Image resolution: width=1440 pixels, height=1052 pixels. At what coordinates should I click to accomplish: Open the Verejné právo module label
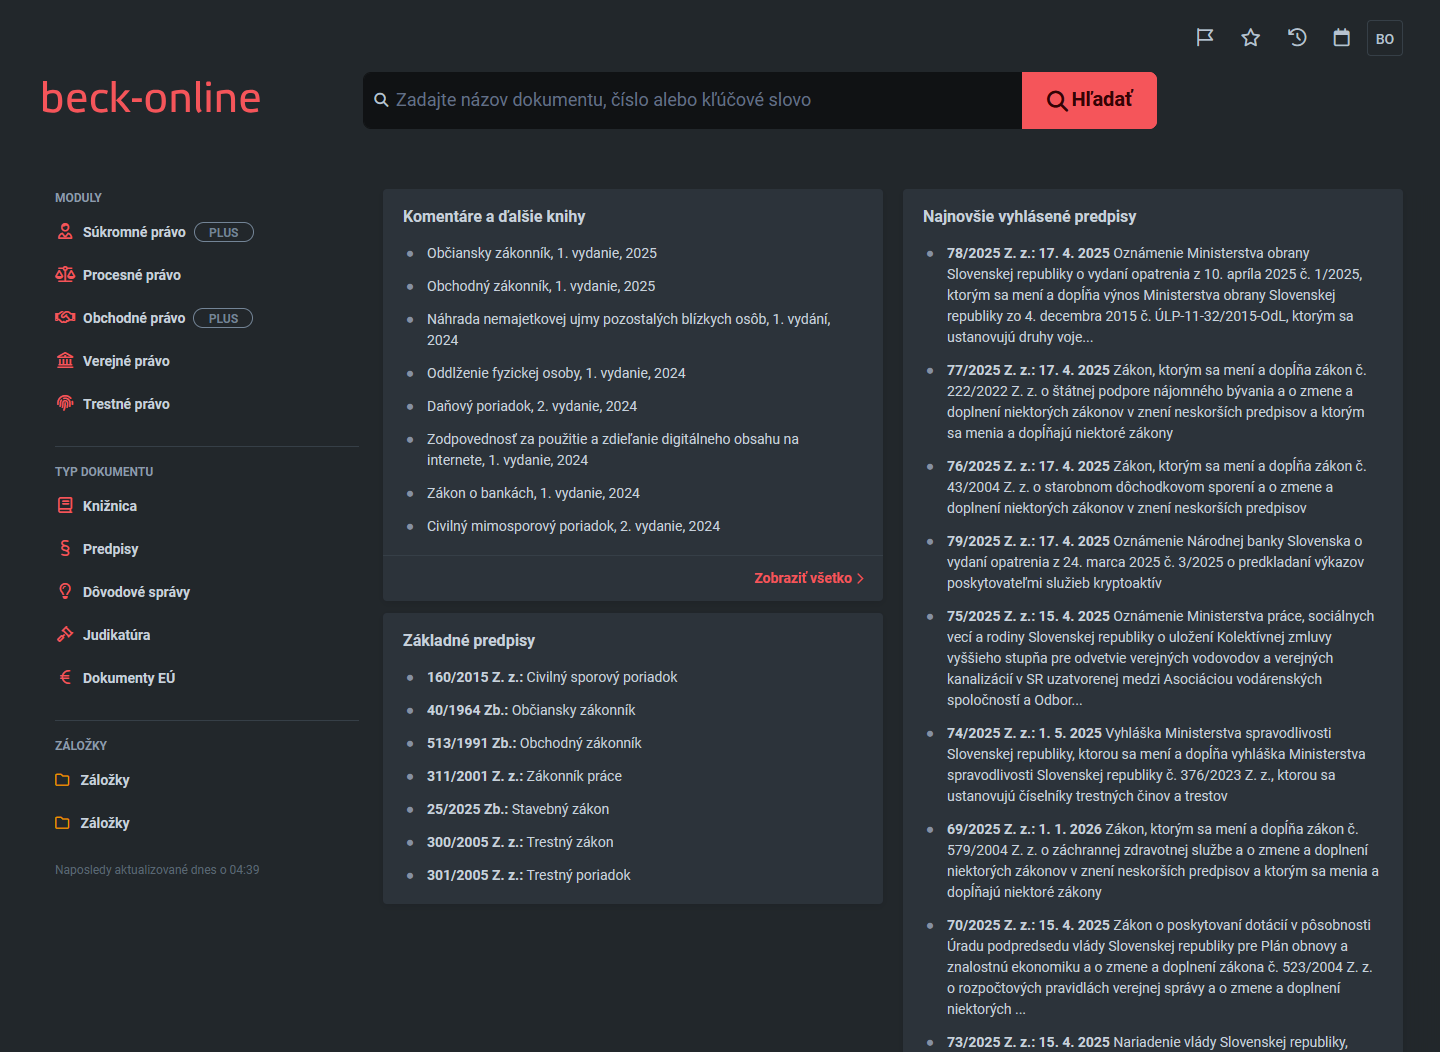(126, 361)
